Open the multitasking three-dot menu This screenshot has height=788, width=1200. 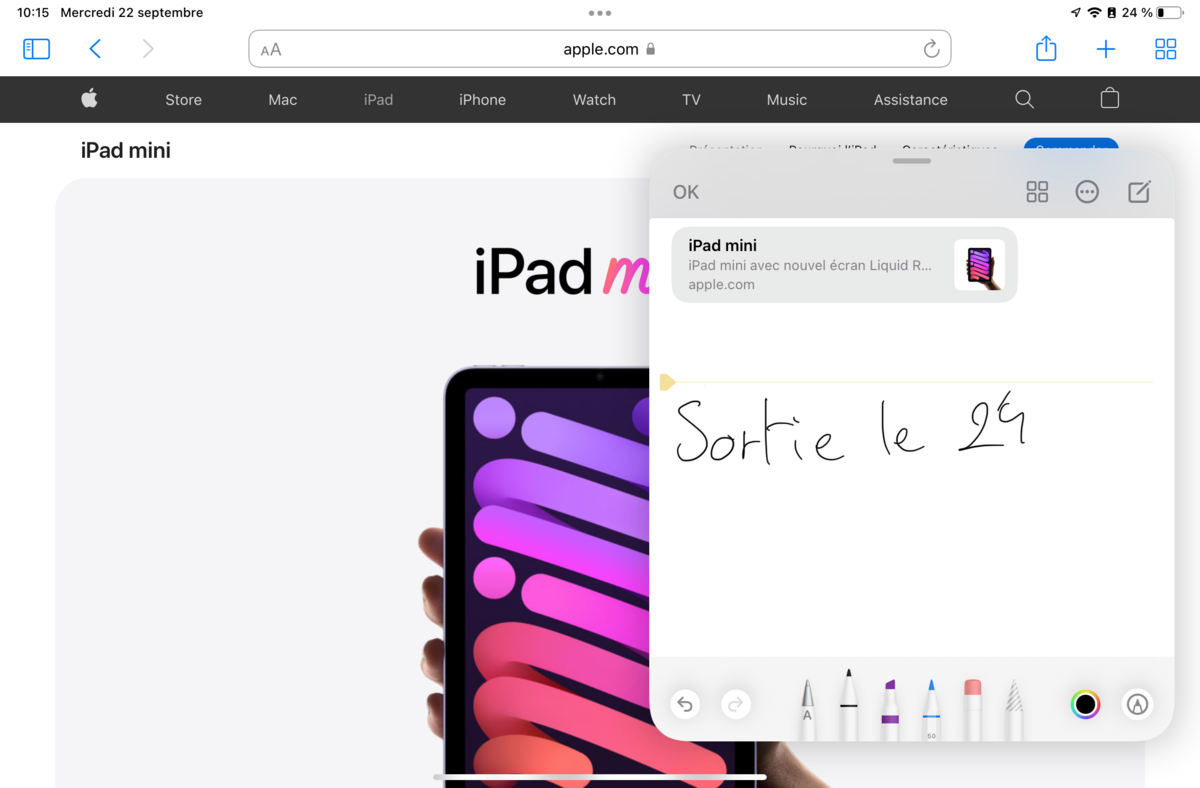click(600, 13)
